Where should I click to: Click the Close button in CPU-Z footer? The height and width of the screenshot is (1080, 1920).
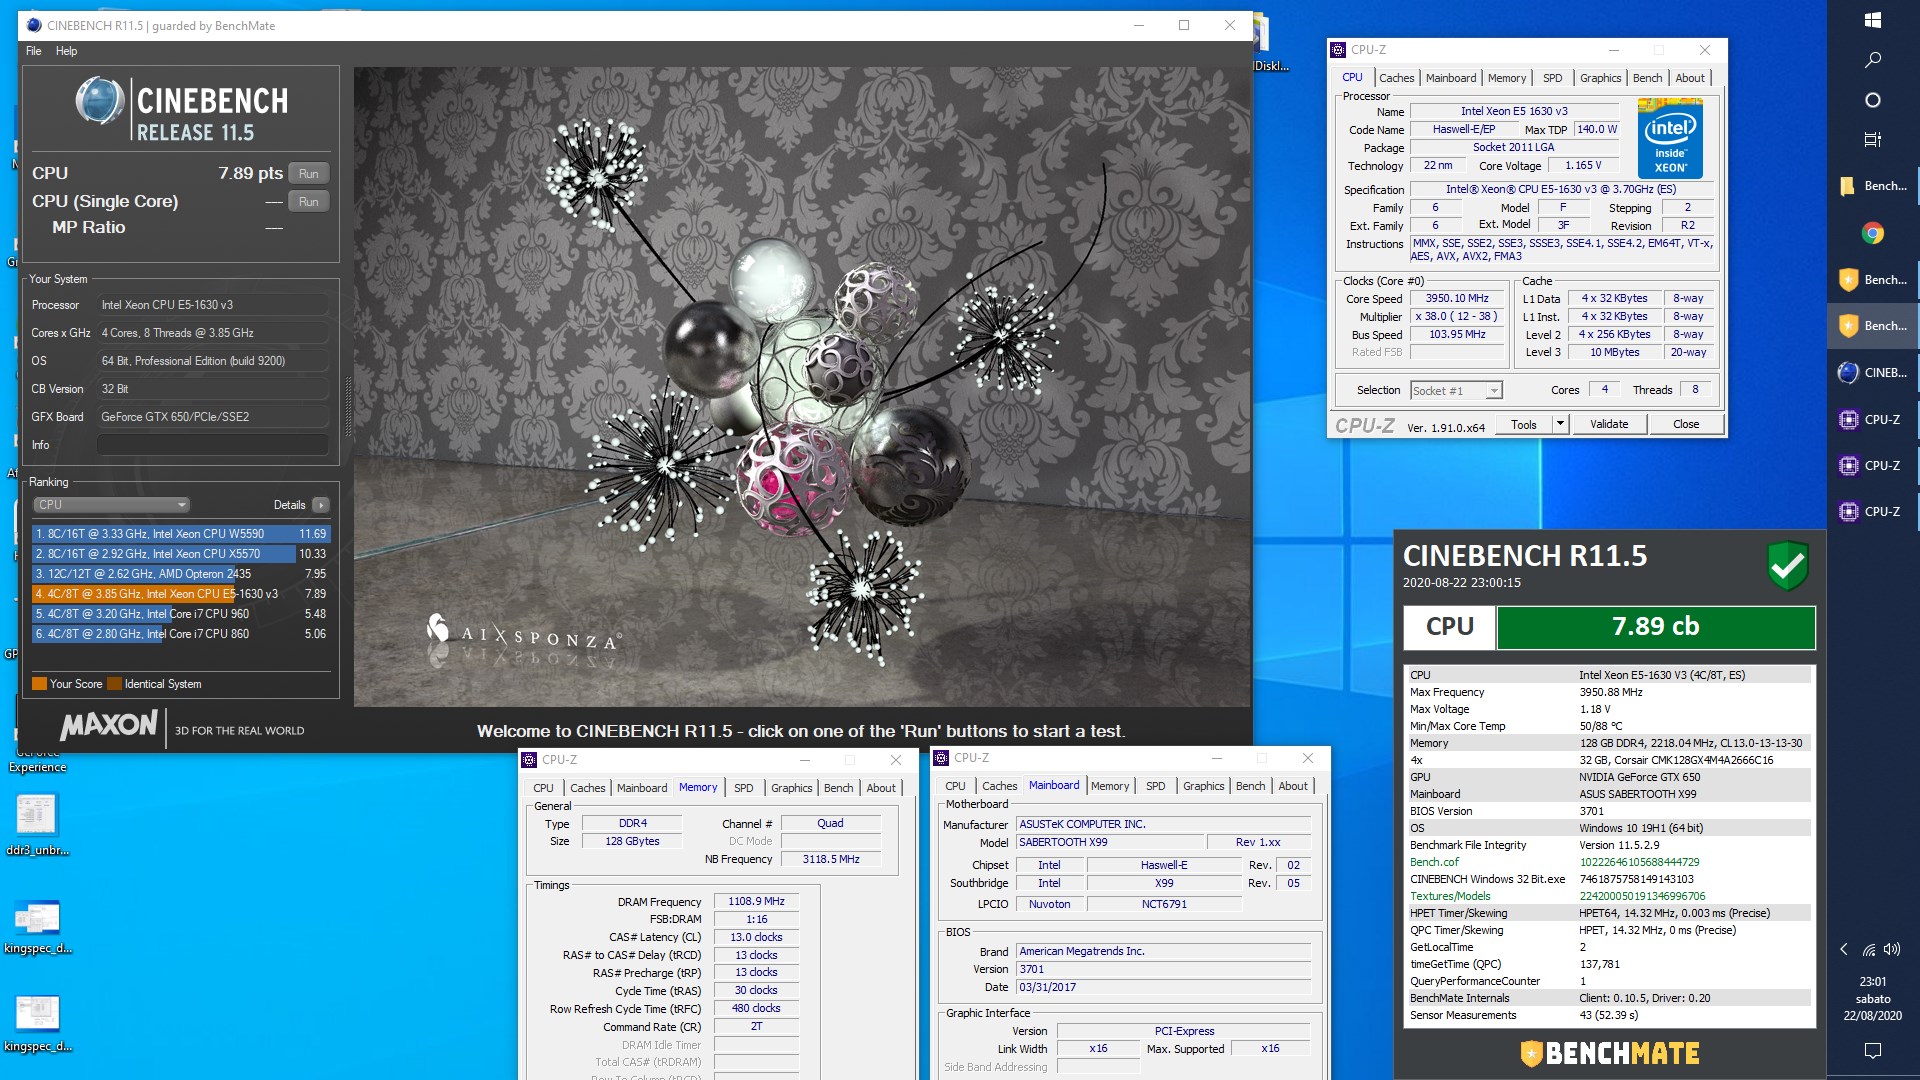click(1686, 425)
